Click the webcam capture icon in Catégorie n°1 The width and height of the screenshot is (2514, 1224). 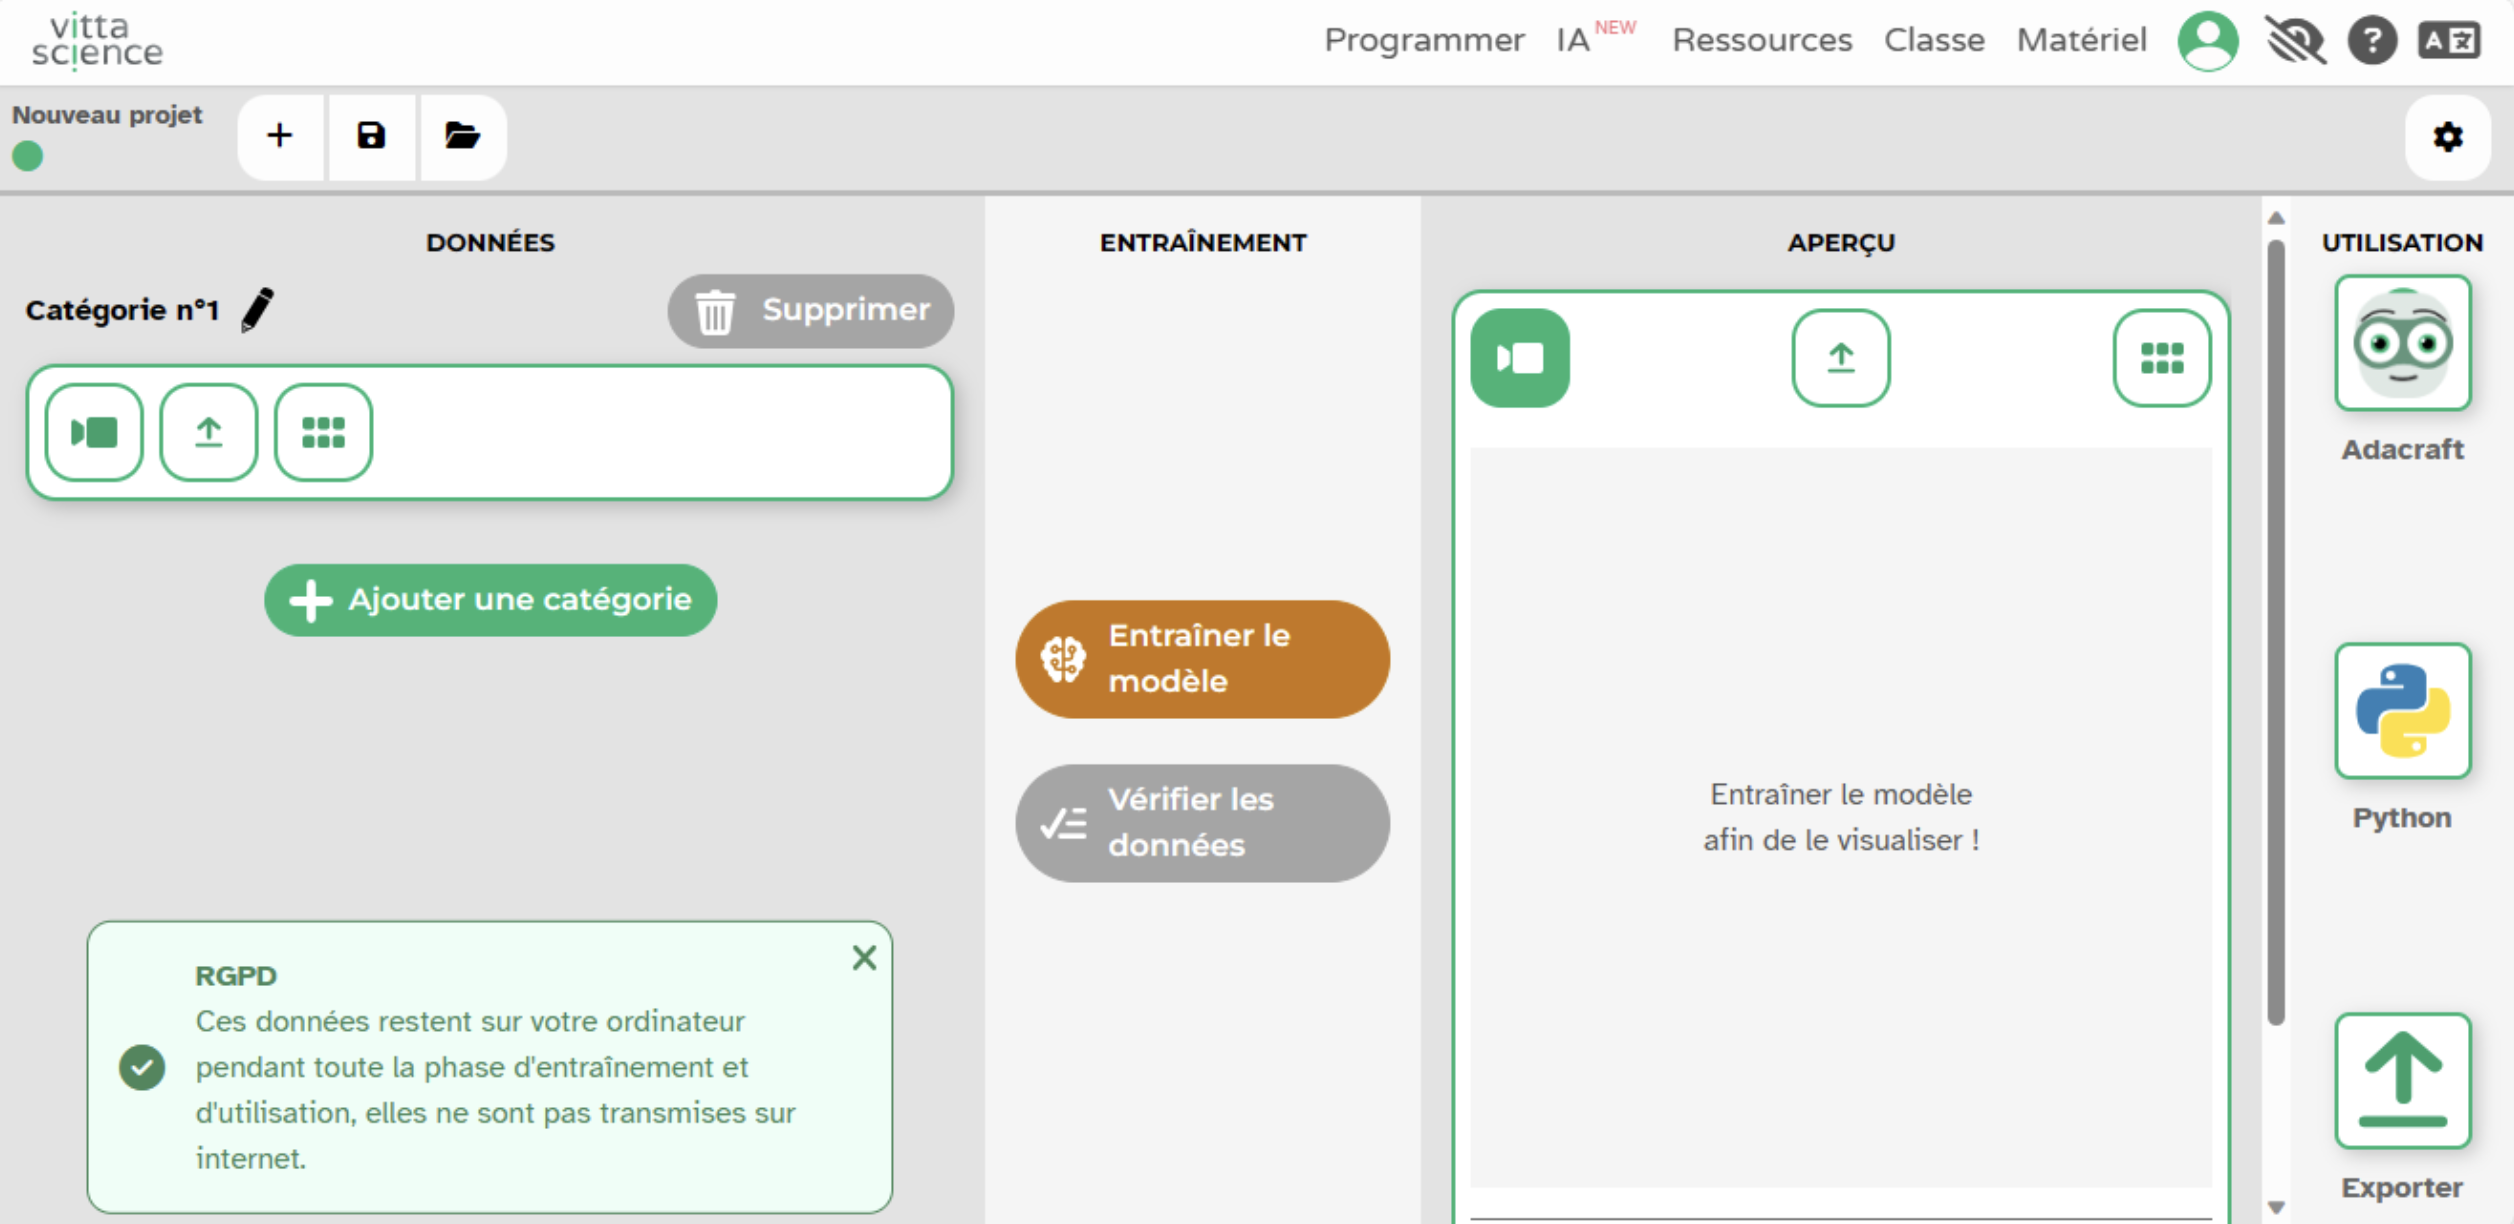pyautogui.click(x=94, y=432)
